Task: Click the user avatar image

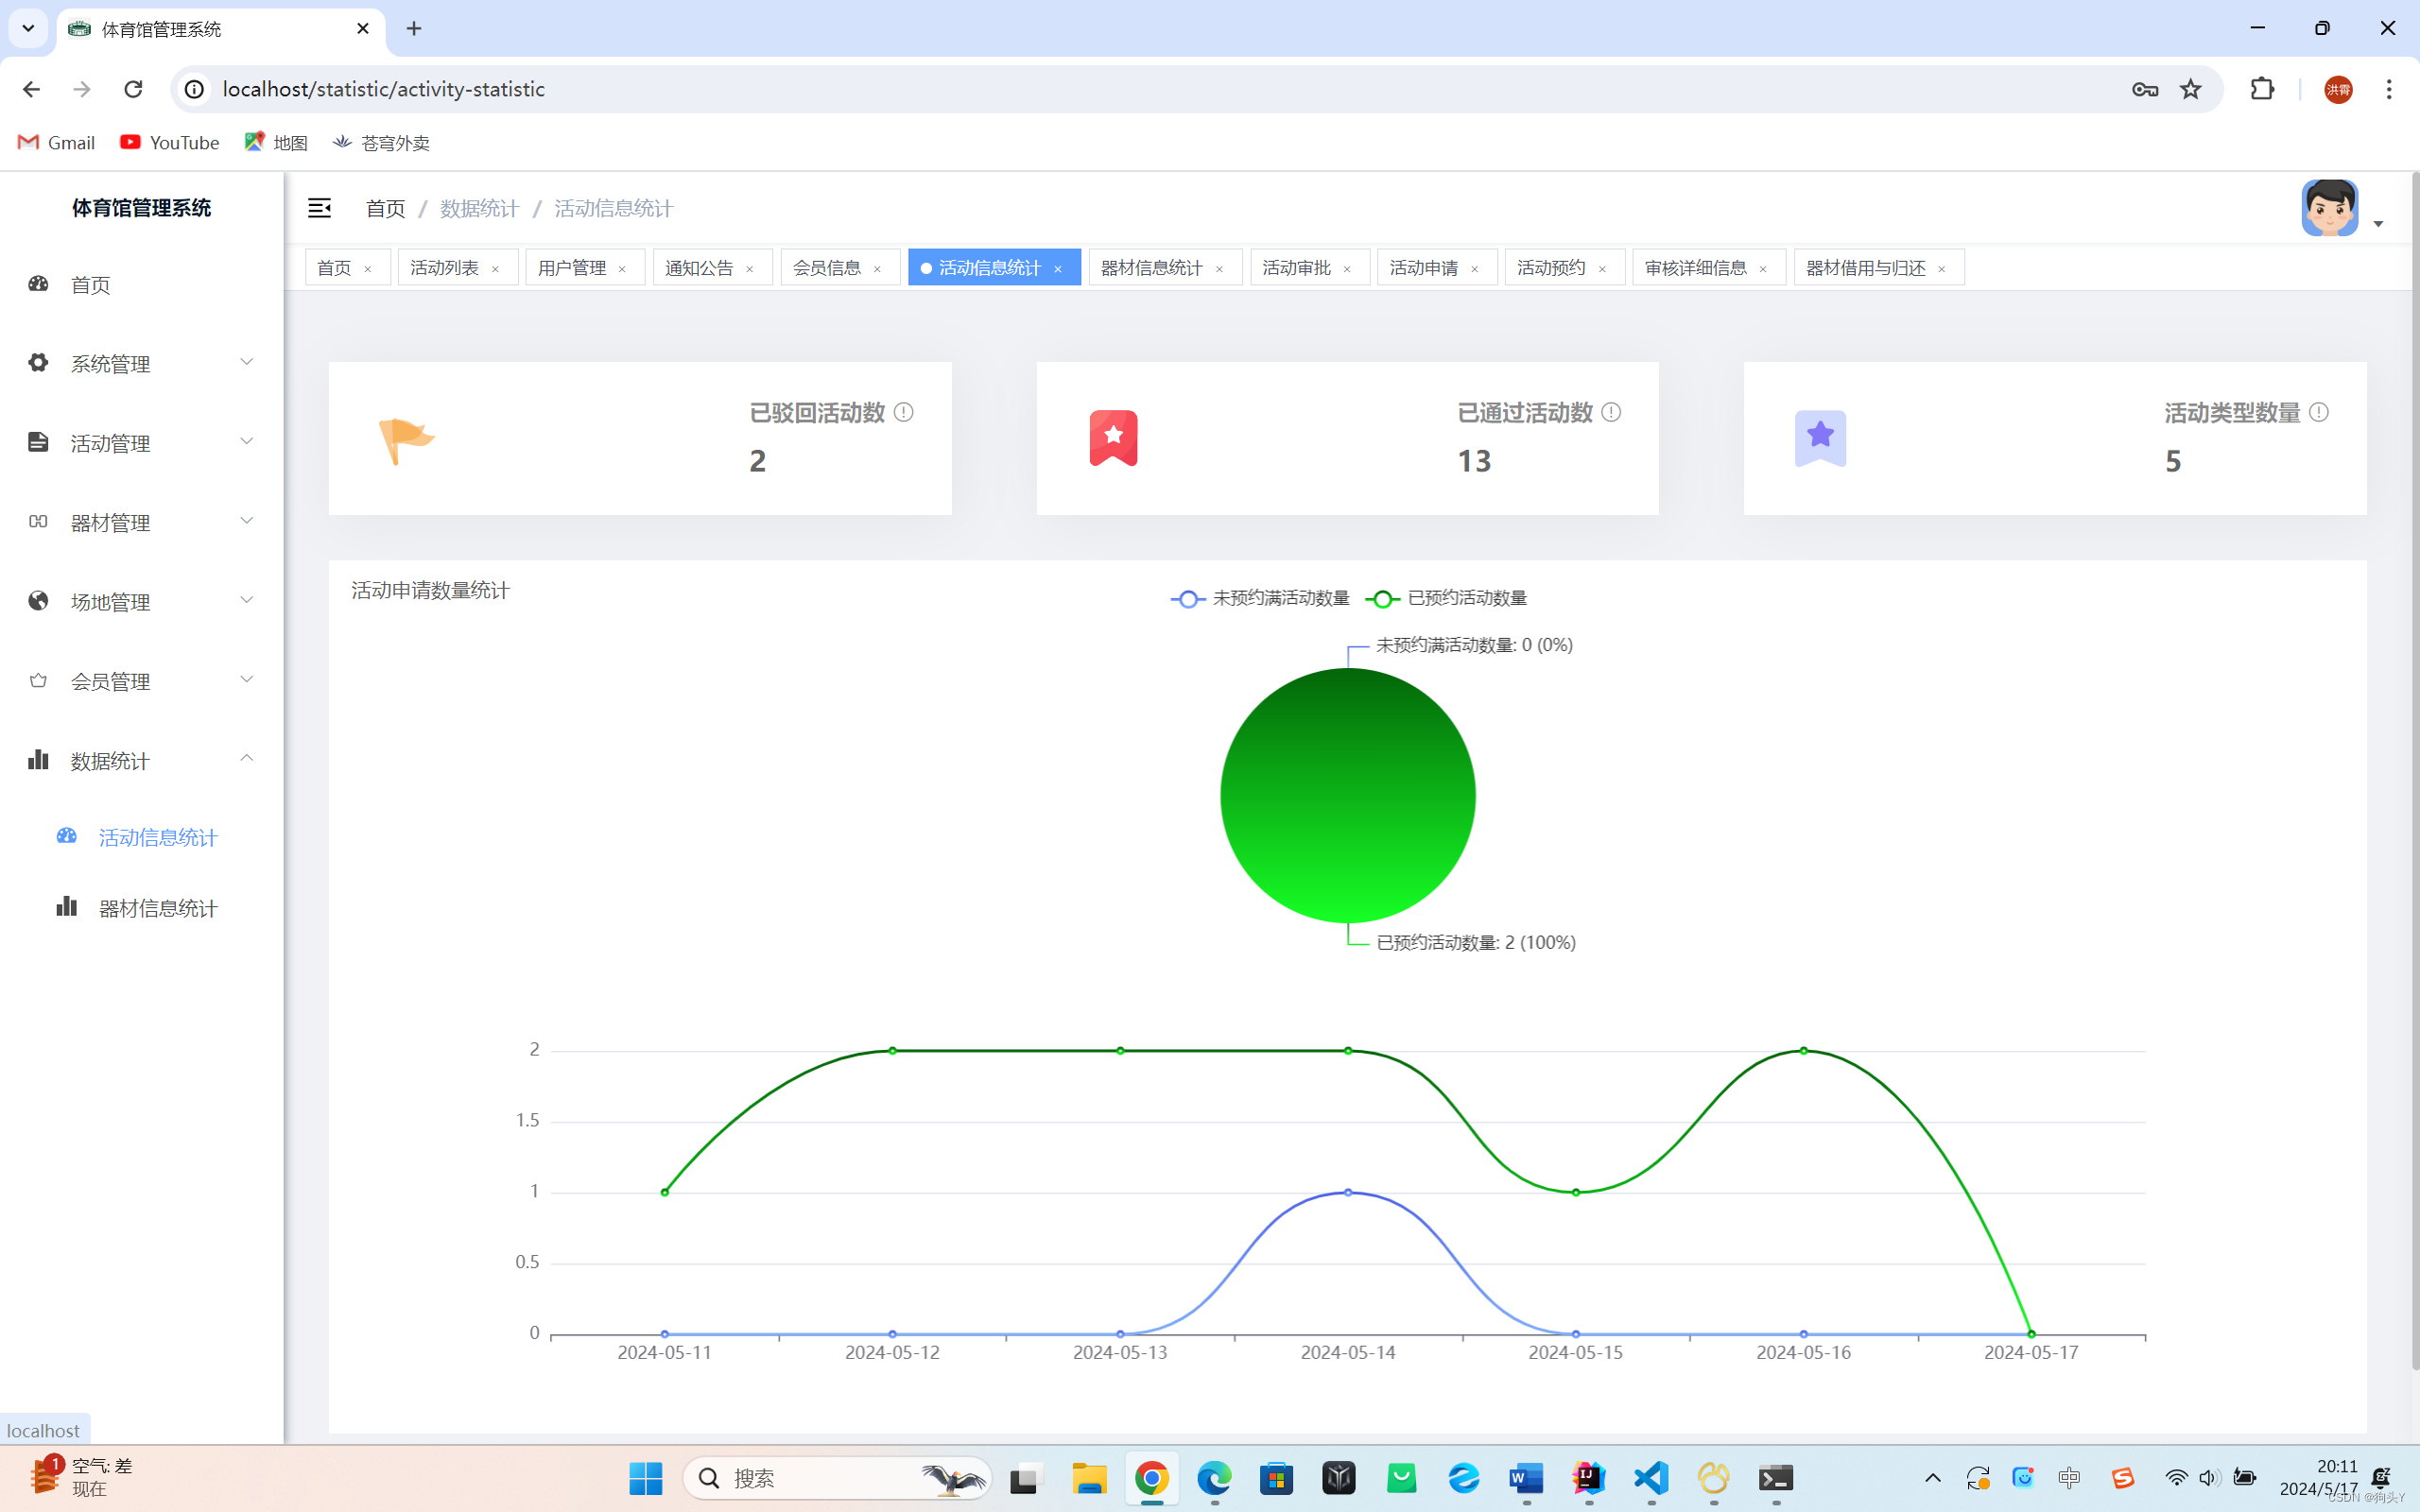Action: pyautogui.click(x=2330, y=208)
